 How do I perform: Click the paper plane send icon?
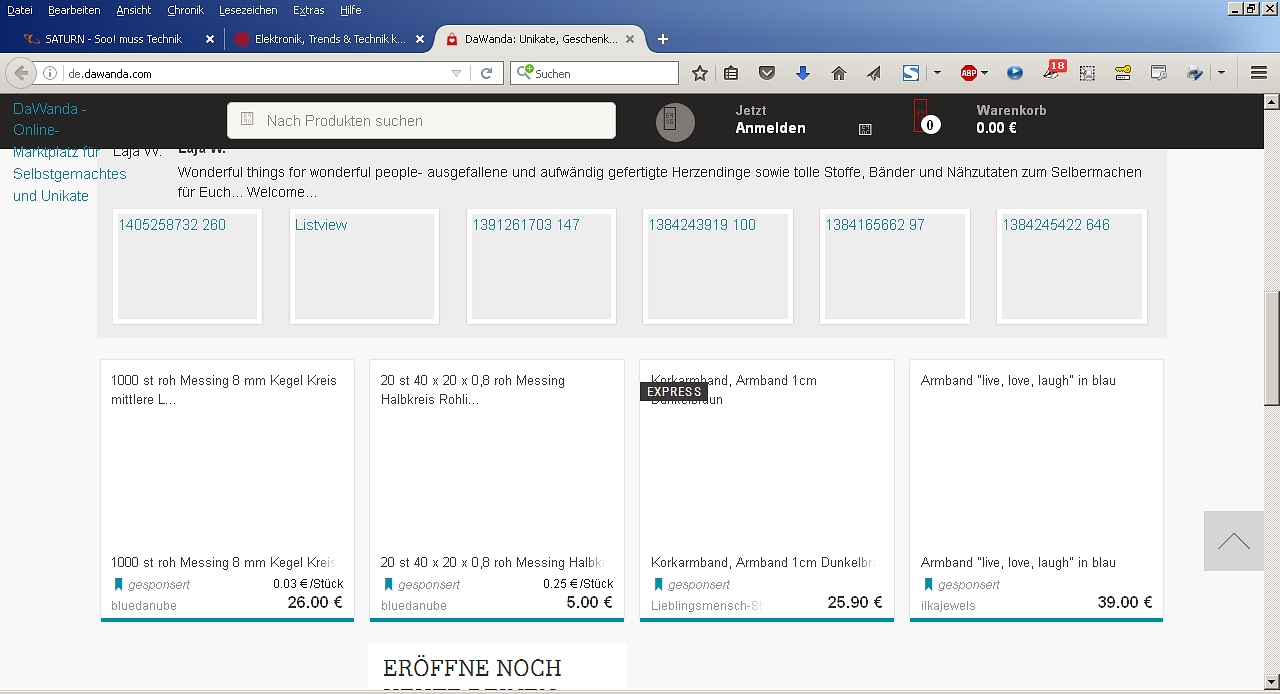pyautogui.click(x=874, y=73)
